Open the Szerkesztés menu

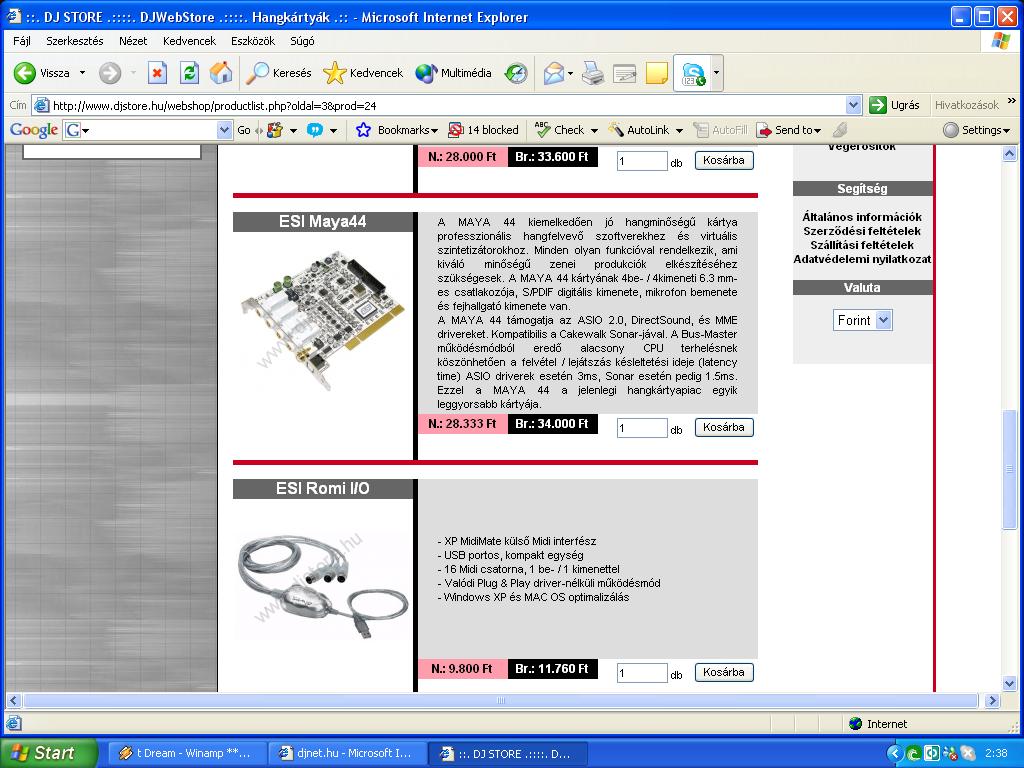[x=74, y=41]
